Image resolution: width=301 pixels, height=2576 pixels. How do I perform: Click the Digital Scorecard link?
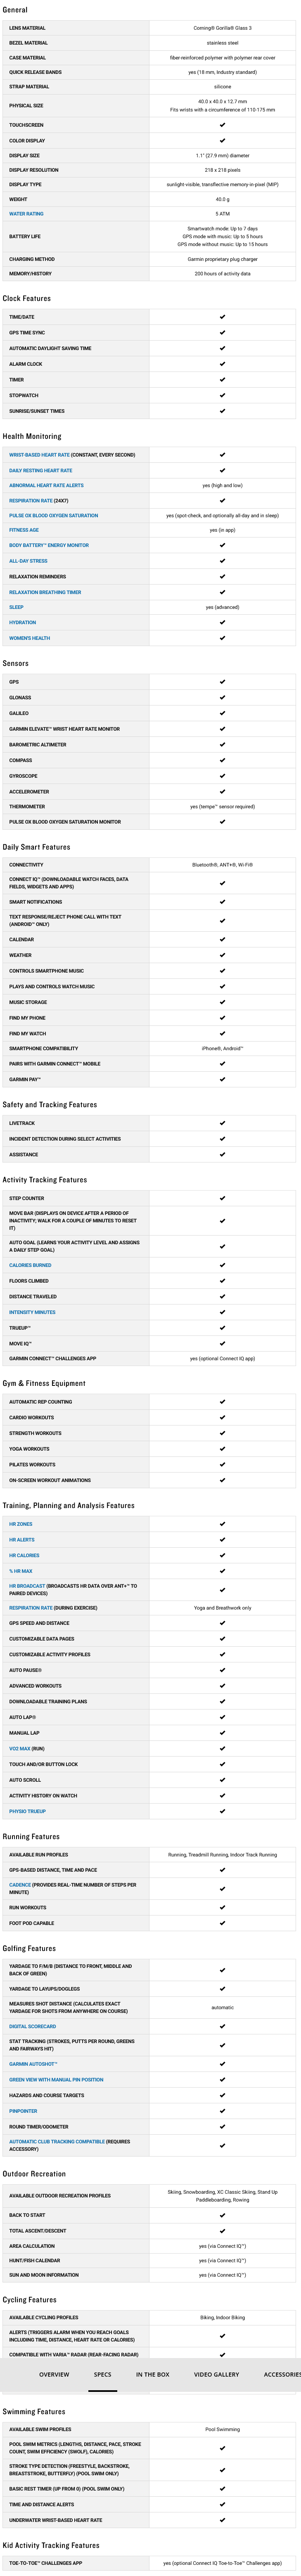coord(33,2026)
